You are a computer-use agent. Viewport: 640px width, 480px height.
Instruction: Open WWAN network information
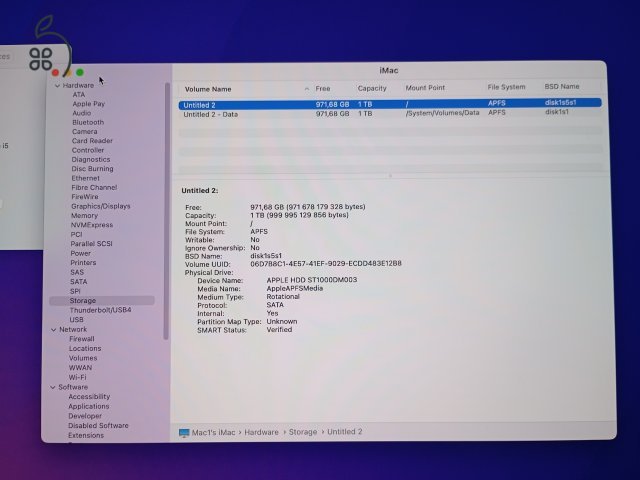click(80, 368)
